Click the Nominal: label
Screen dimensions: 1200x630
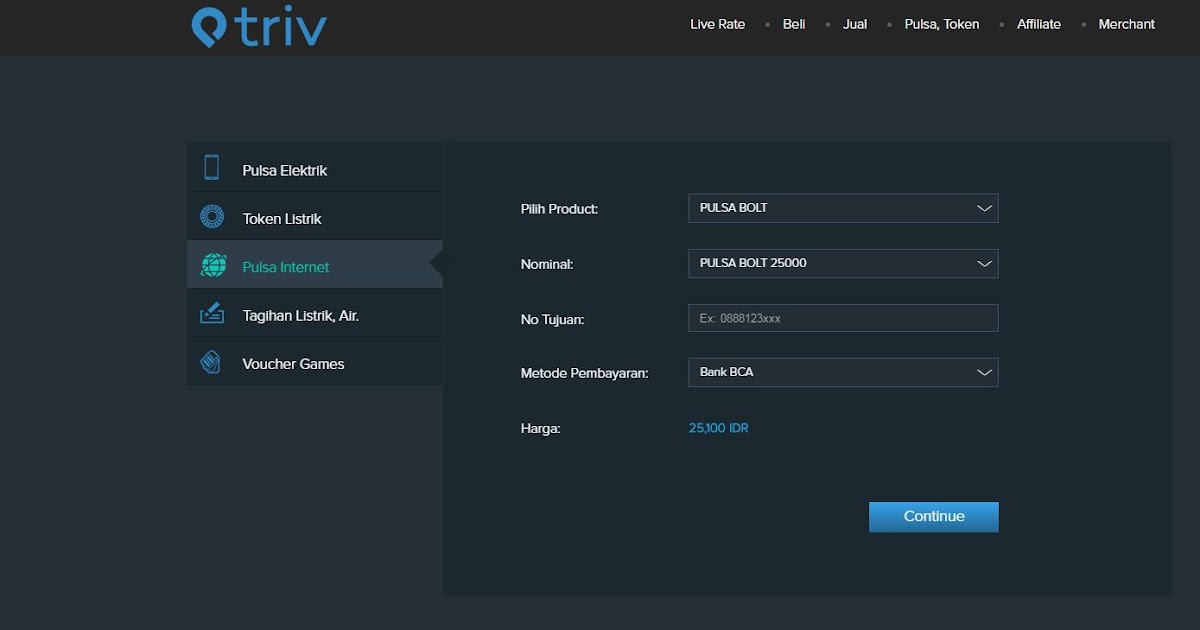(x=547, y=264)
